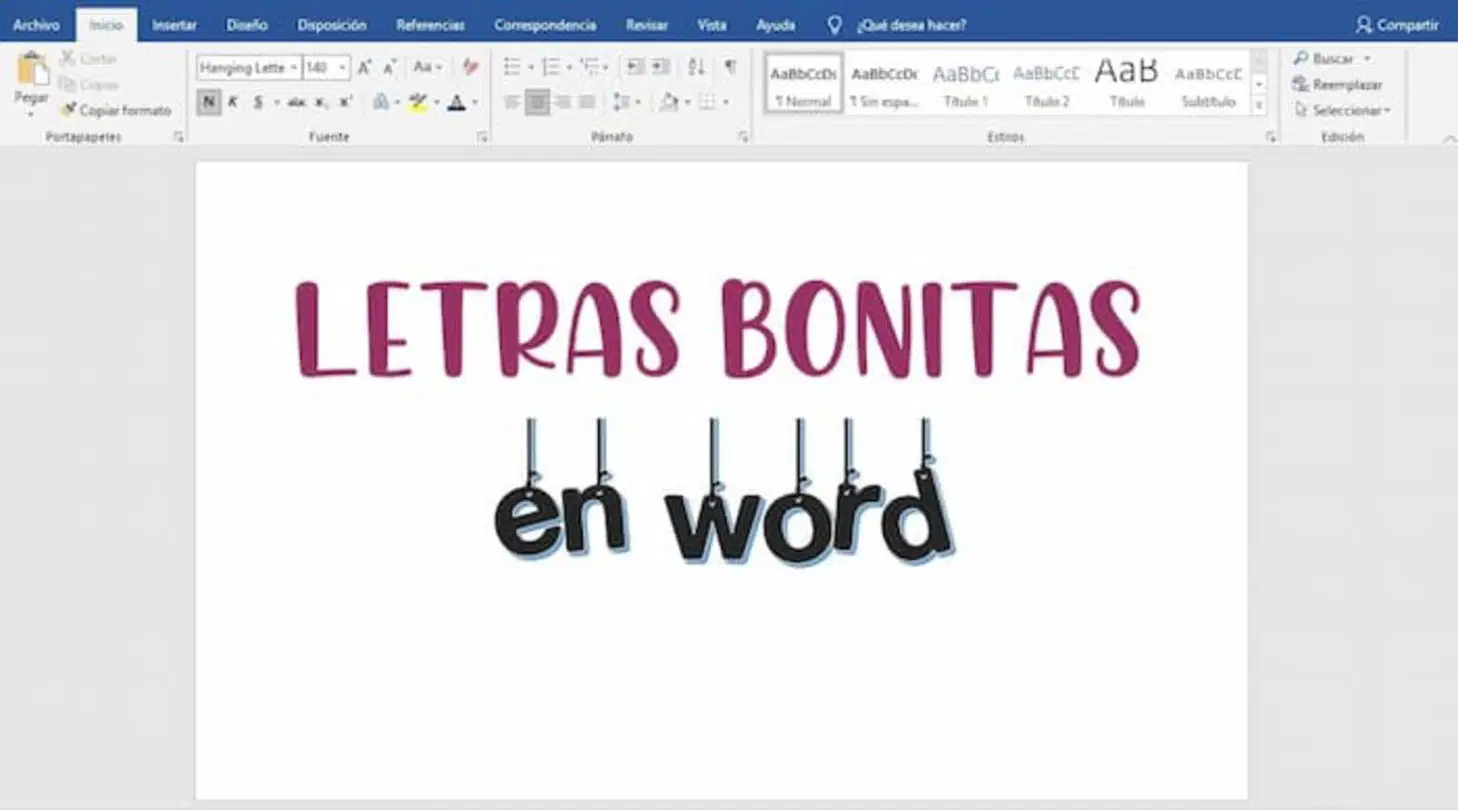Open the Estilos pane launcher
Image resolution: width=1458 pixels, height=810 pixels.
[1271, 137]
